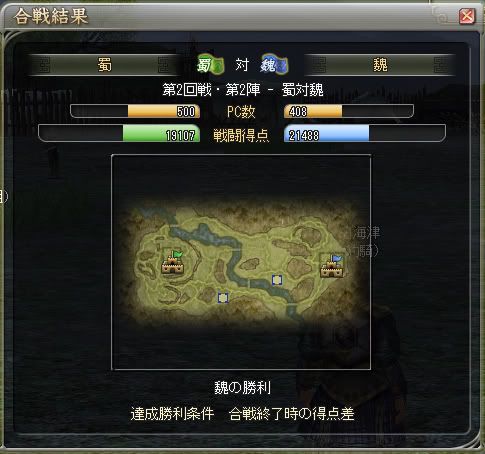This screenshot has width=485, height=454.
Task: Click the 達成勝利条件 condition text
Action: (x=172, y=414)
